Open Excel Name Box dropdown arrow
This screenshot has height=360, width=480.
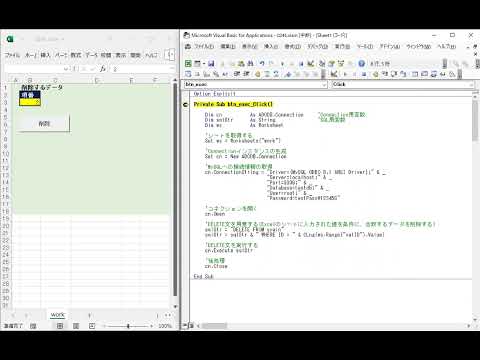(x=65, y=69)
